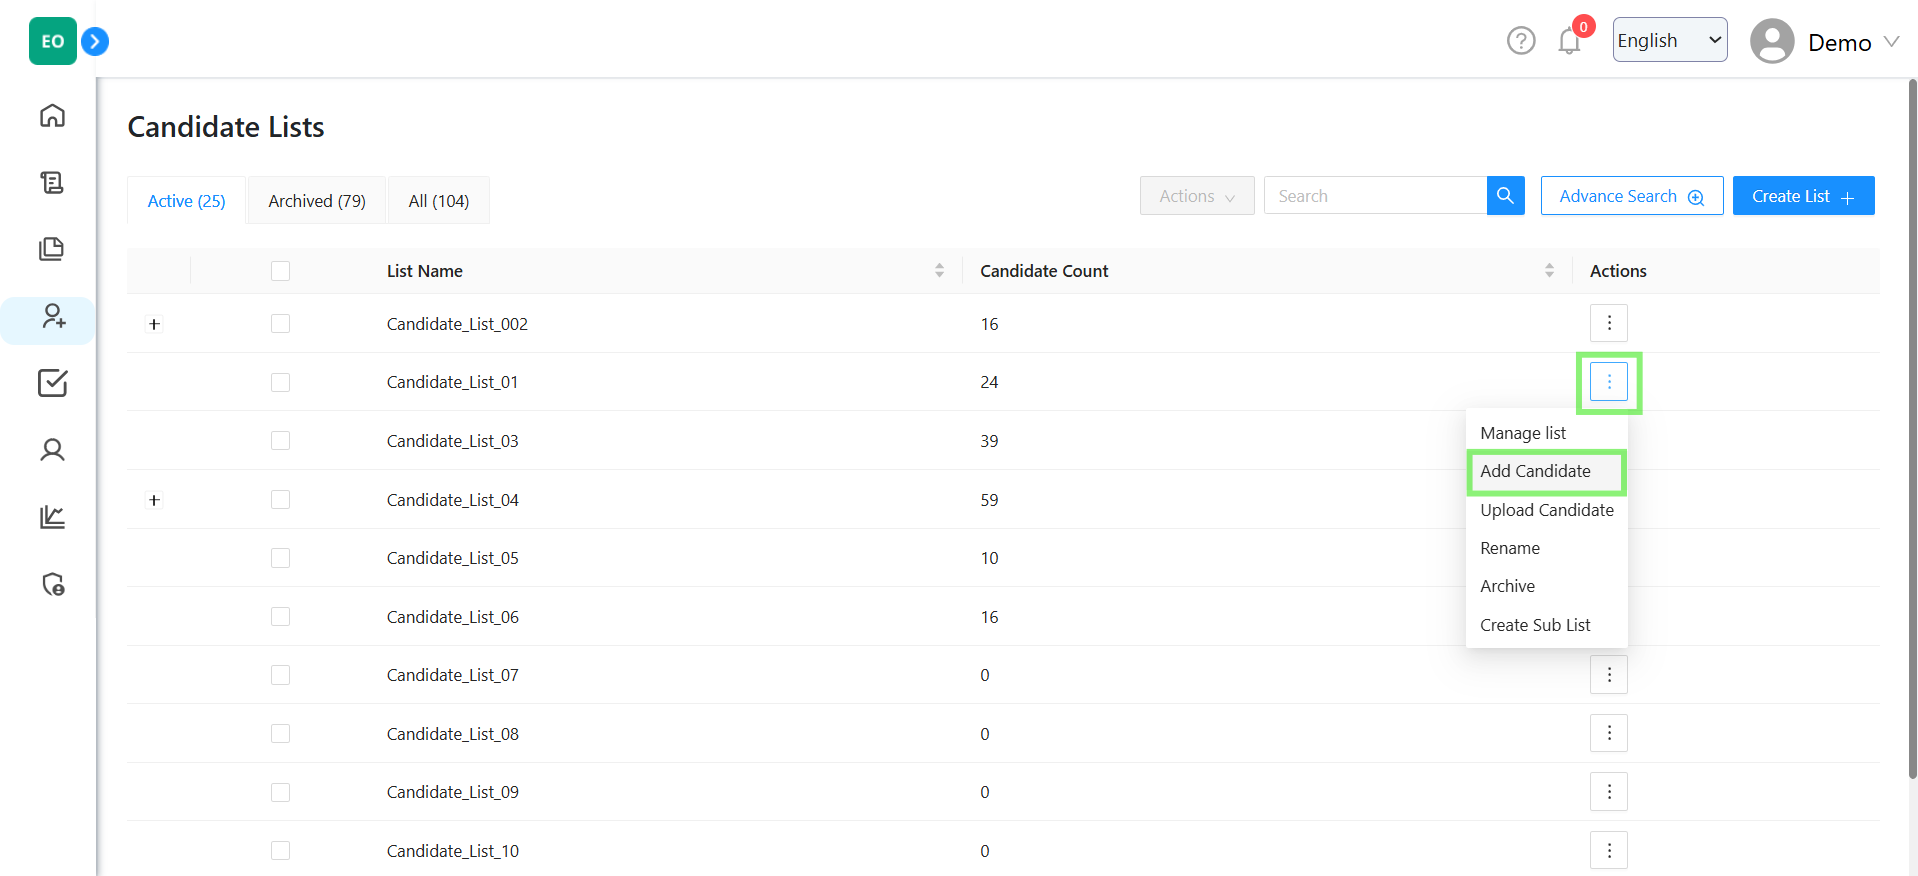Click the blue search magnifier button
1918x876 pixels.
[x=1505, y=196]
